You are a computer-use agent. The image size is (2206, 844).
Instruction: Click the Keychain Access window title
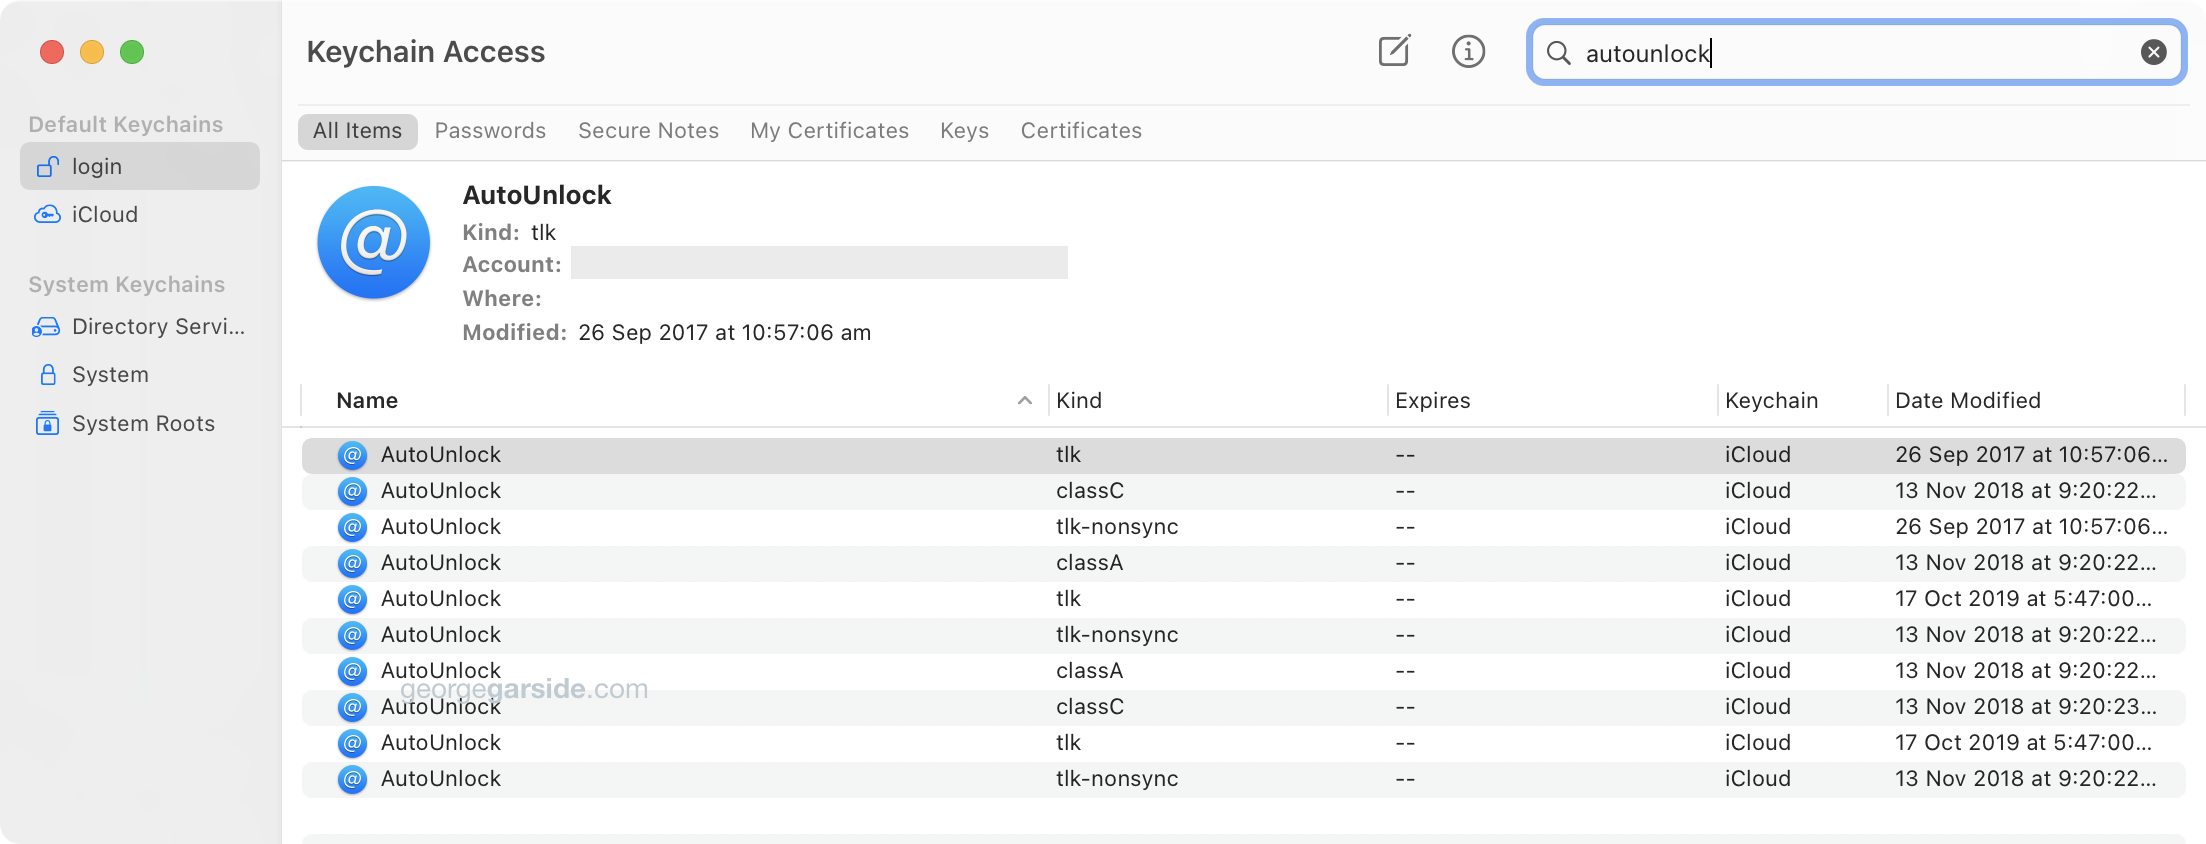pyautogui.click(x=426, y=52)
